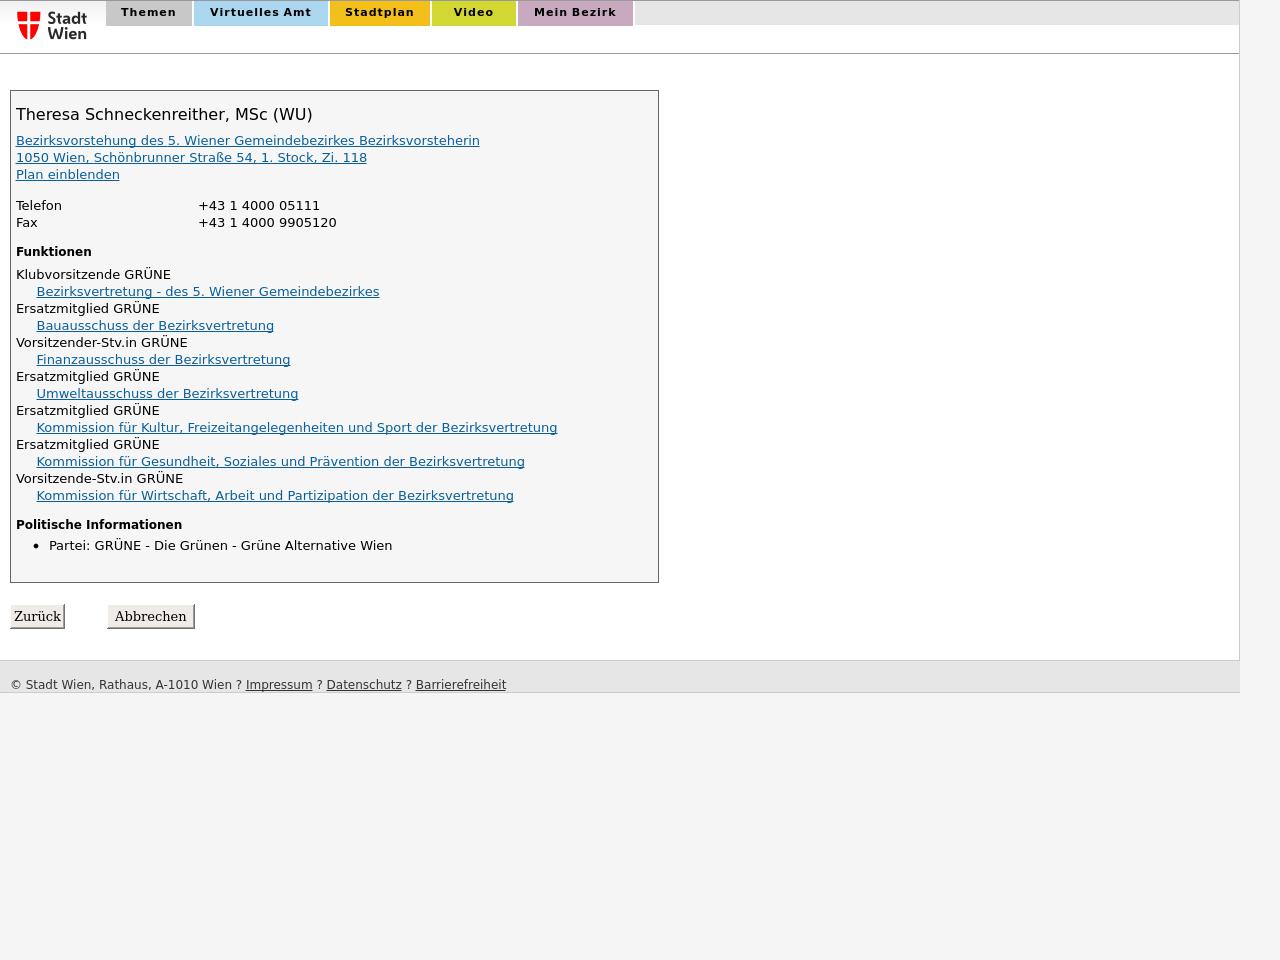Viewport: 1280px width, 960px height.
Task: Visit Finanzausschuss der Bezirksvertretung link
Action: (x=163, y=360)
